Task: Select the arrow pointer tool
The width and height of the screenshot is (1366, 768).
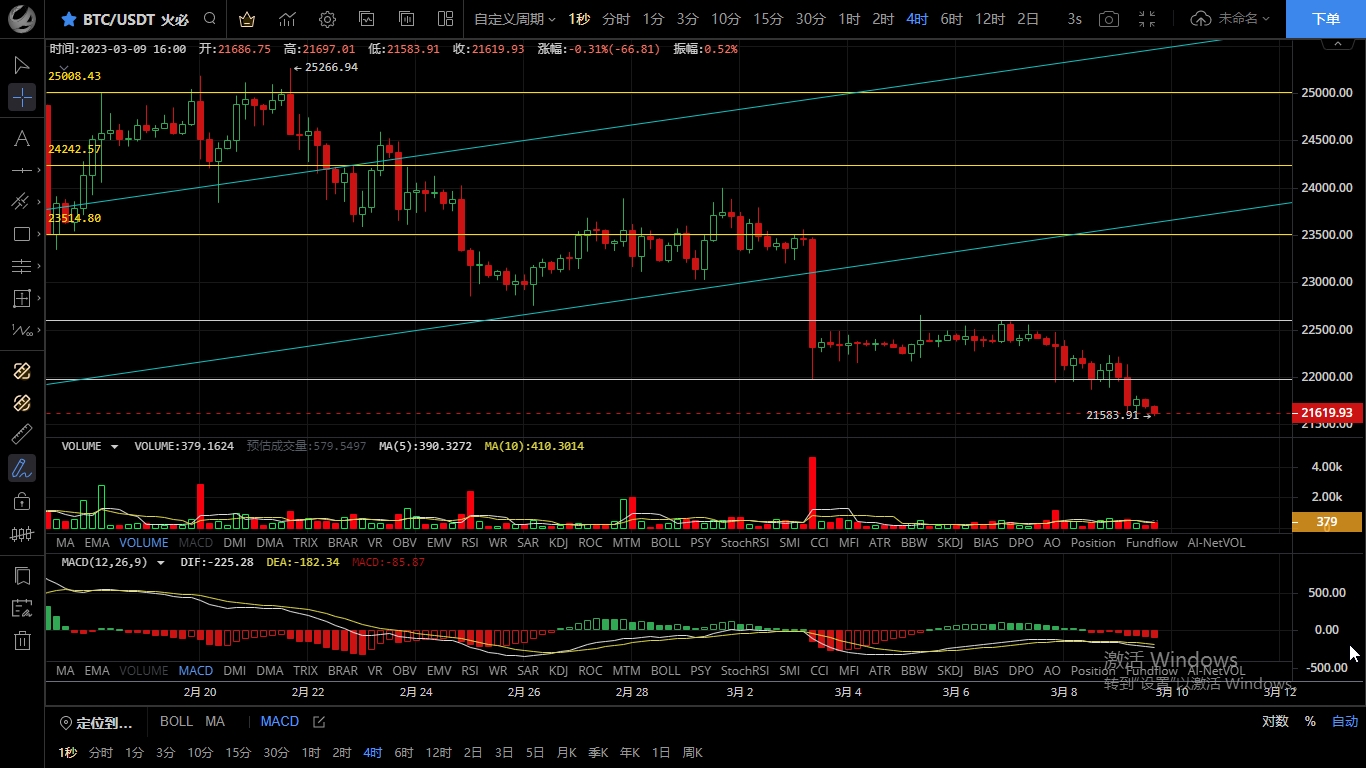Action: pos(22,65)
